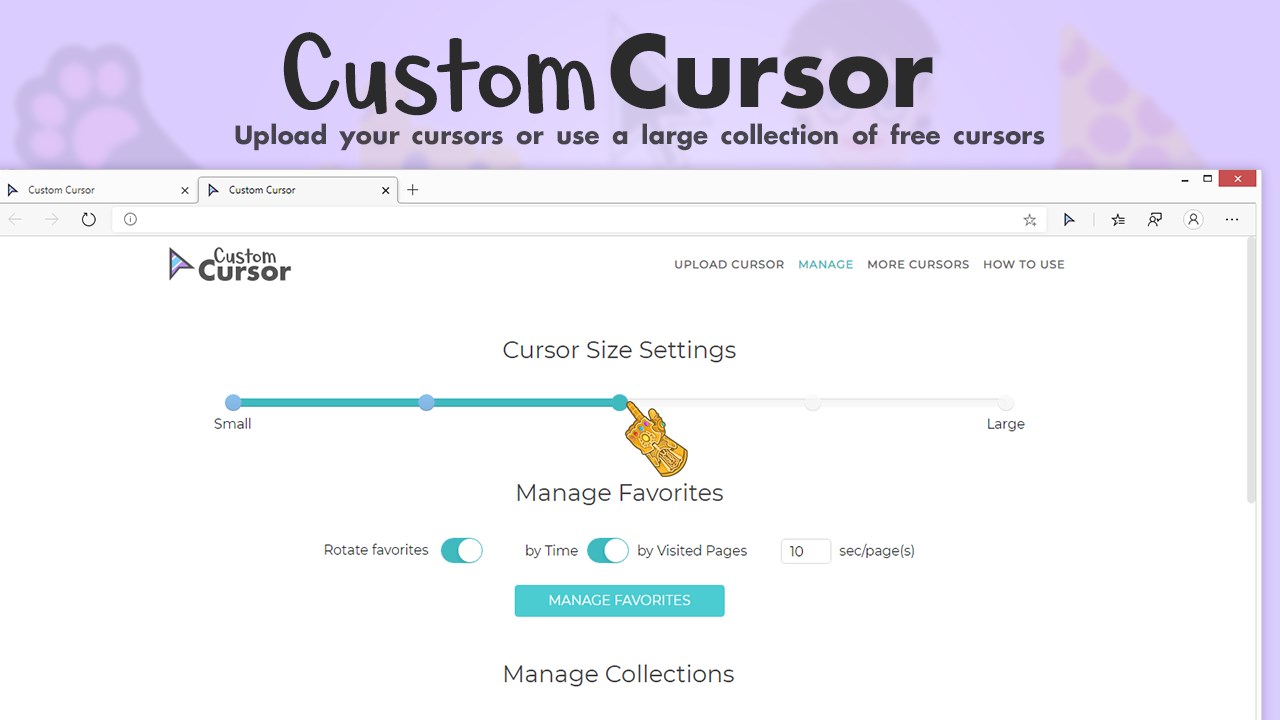This screenshot has height=720, width=1280.
Task: Toggle between by Time and by Visited Pages
Action: coord(608,551)
